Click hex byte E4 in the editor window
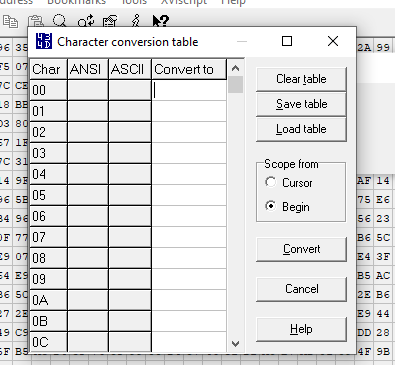 364,257
